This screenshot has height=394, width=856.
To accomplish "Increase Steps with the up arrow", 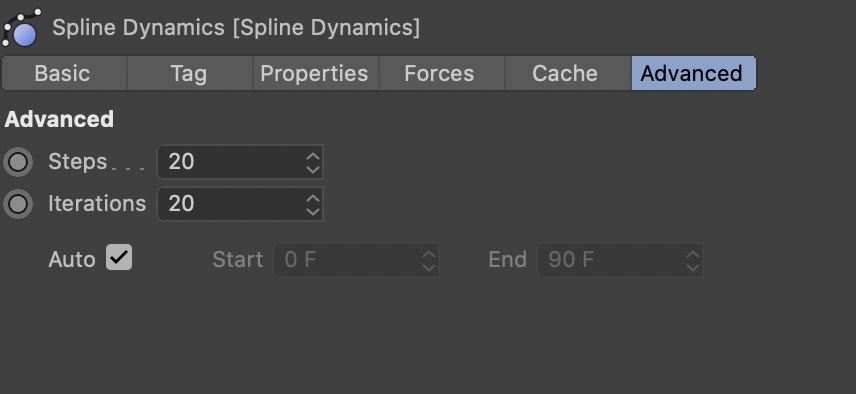I will [312, 156].
